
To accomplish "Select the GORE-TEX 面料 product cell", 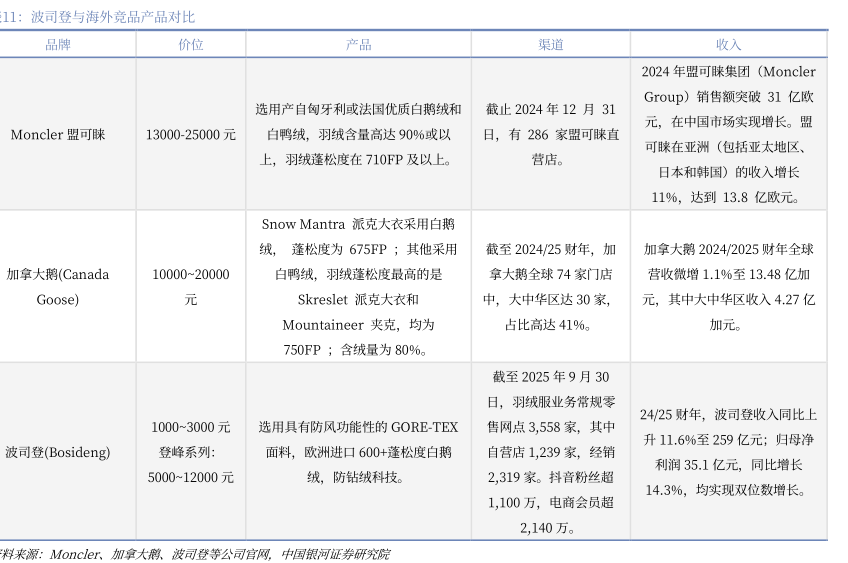I will click(358, 452).
